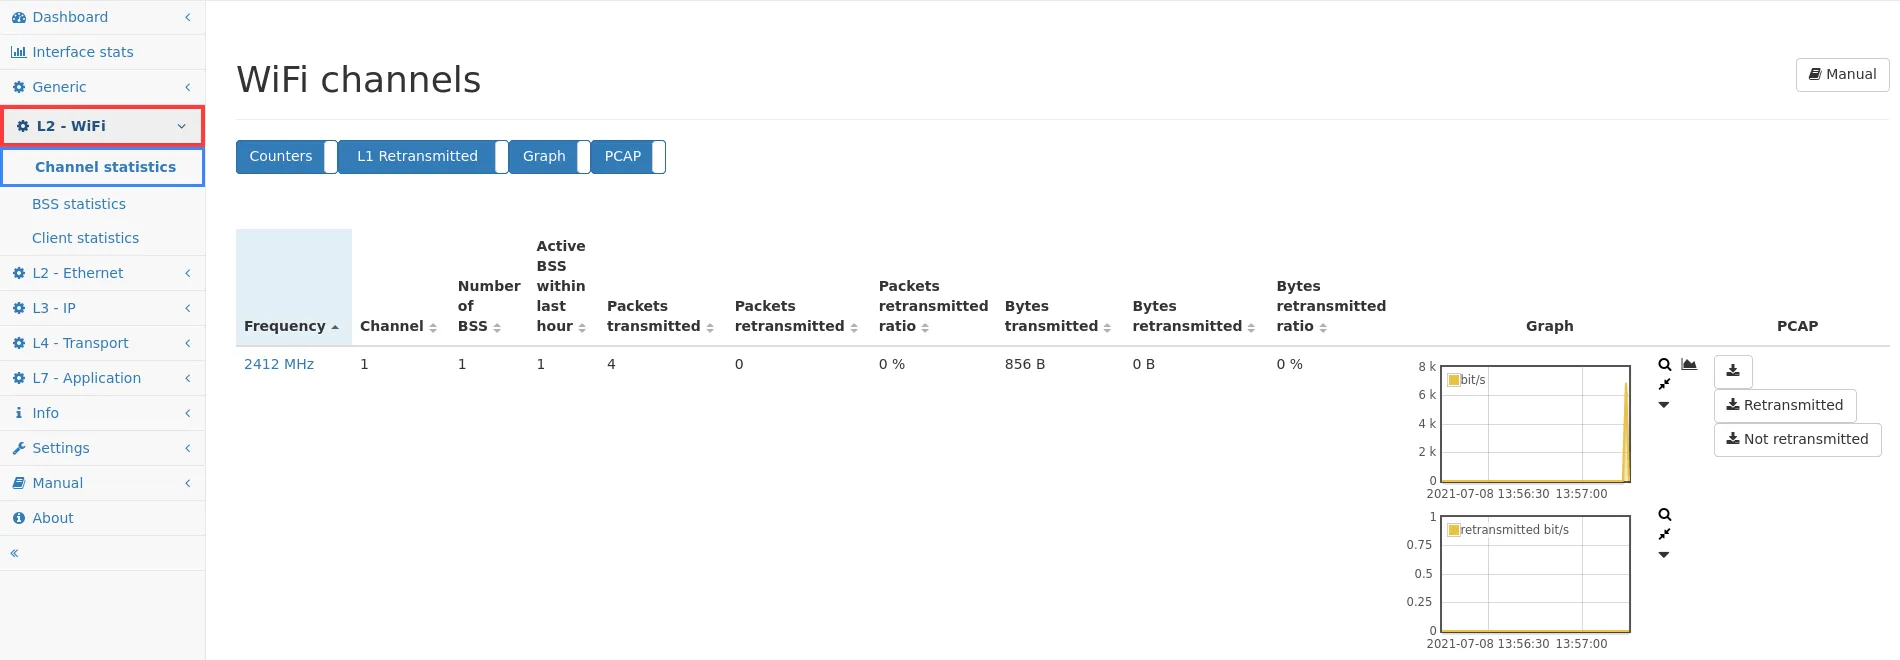This screenshot has width=1900, height=660.
Task: Collapse the sidebar with the double chevron icon
Action: tap(14, 553)
